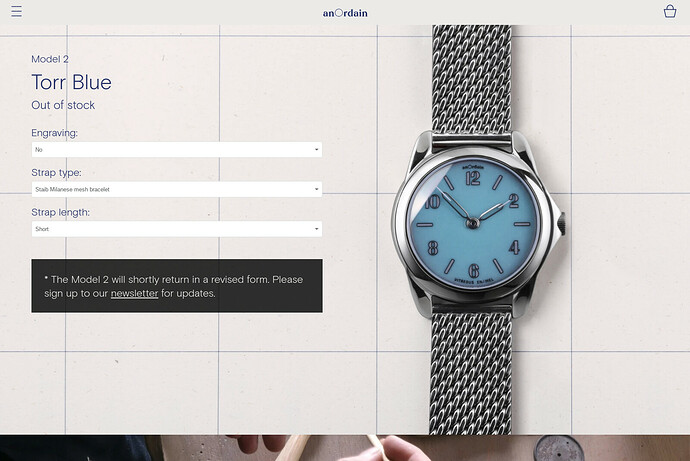The image size is (690, 461).
Task: Click the number 12 on the dial
Action: 473,179
